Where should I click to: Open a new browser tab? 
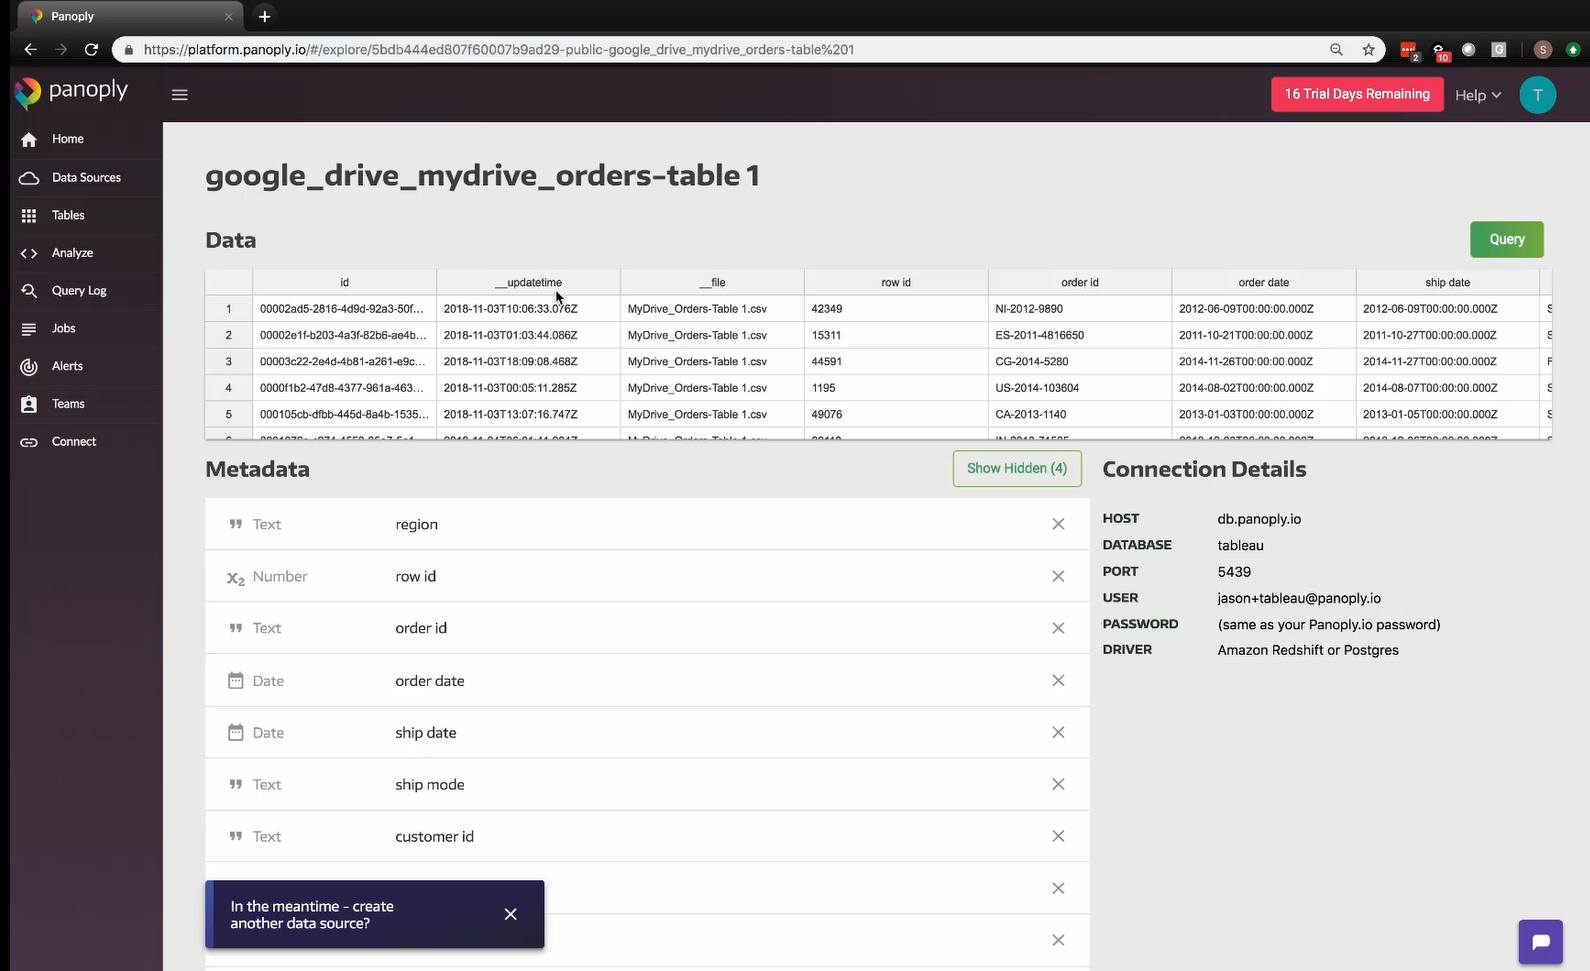tap(264, 16)
